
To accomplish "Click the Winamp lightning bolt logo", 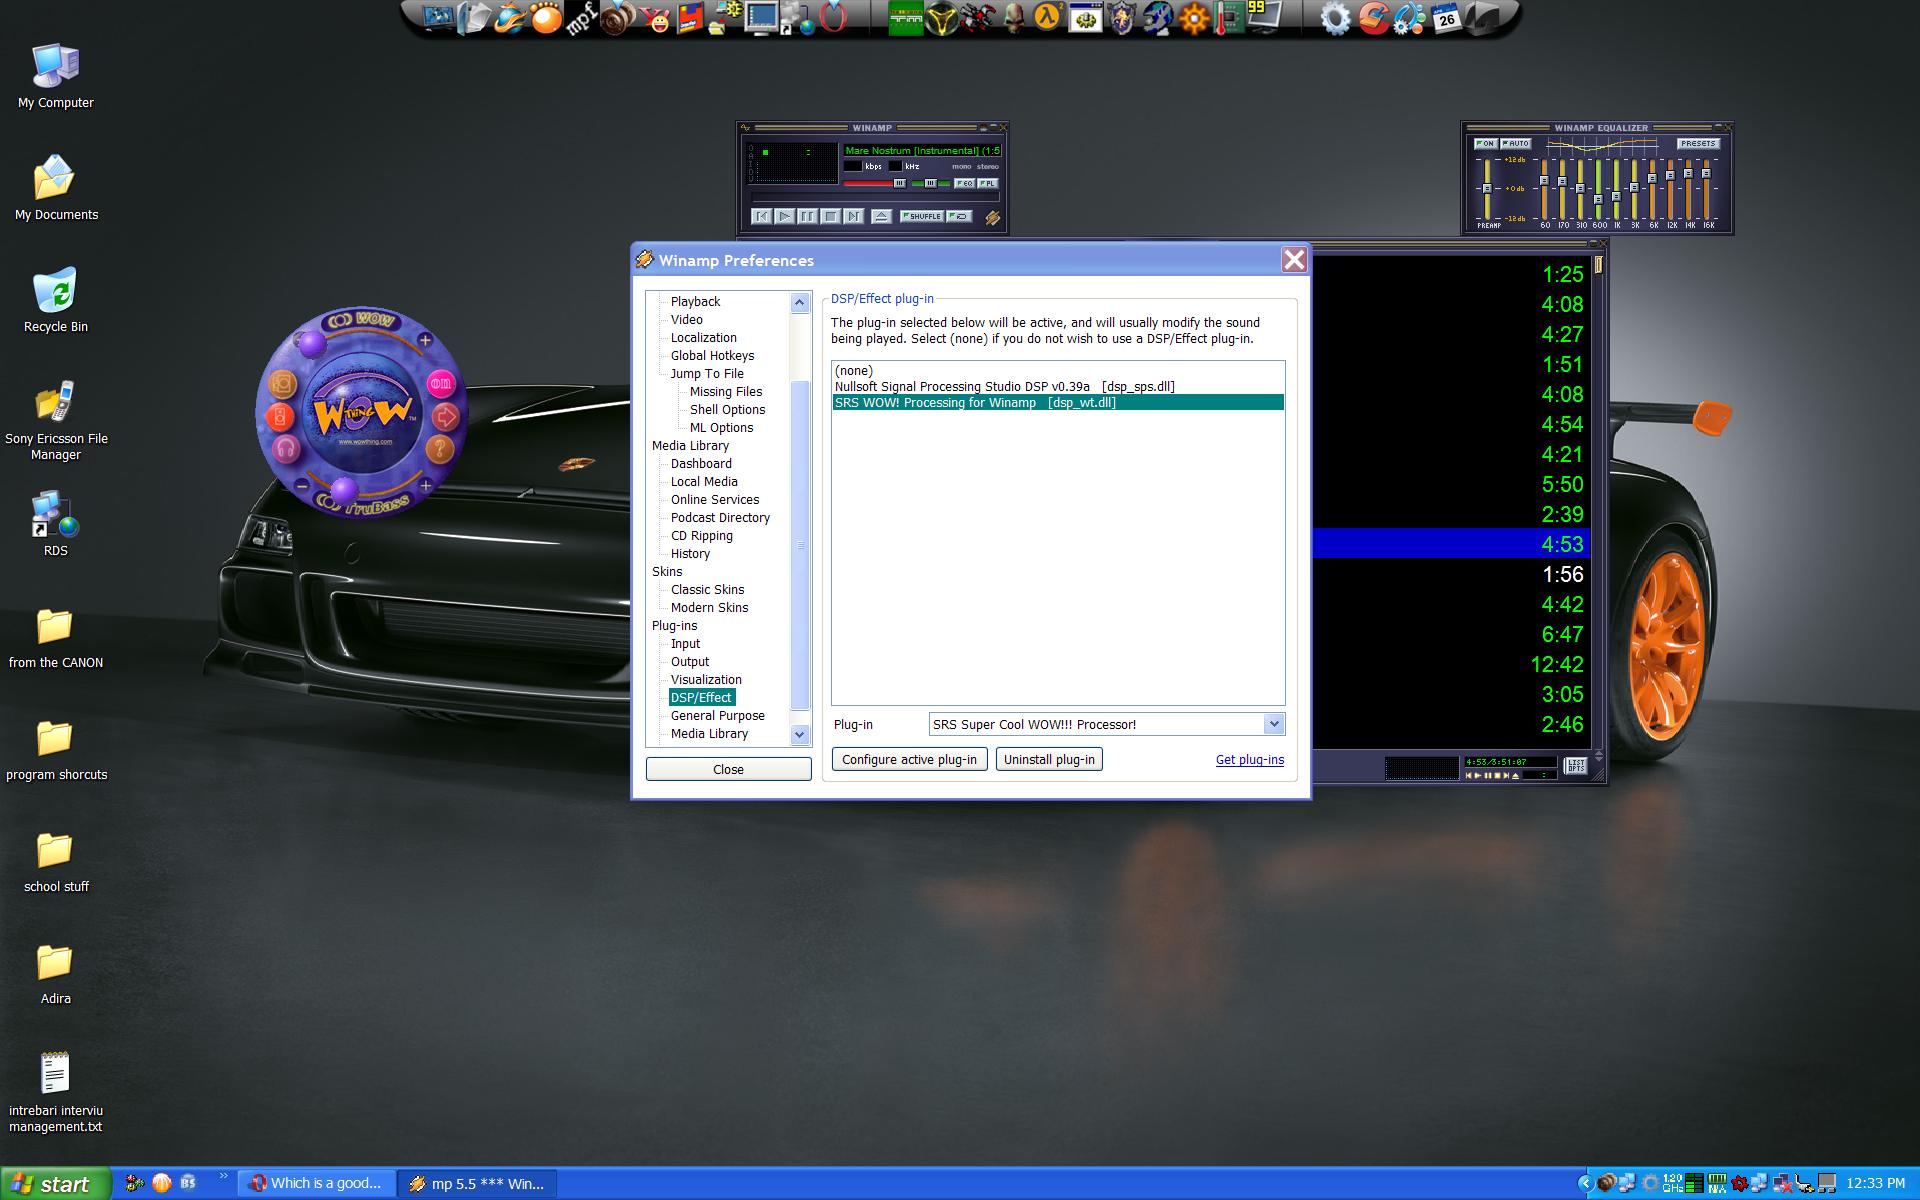I will coord(992,217).
